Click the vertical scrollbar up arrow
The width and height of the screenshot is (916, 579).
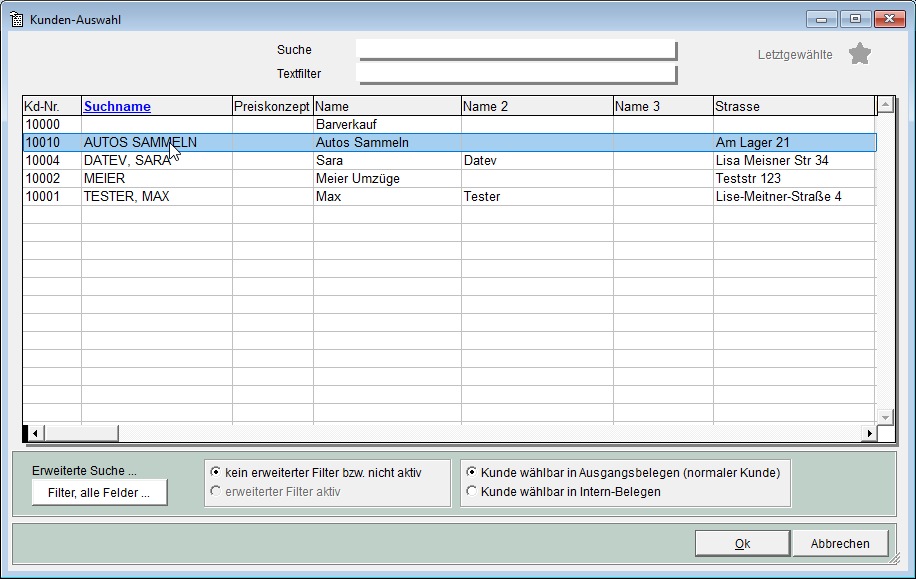coord(886,105)
